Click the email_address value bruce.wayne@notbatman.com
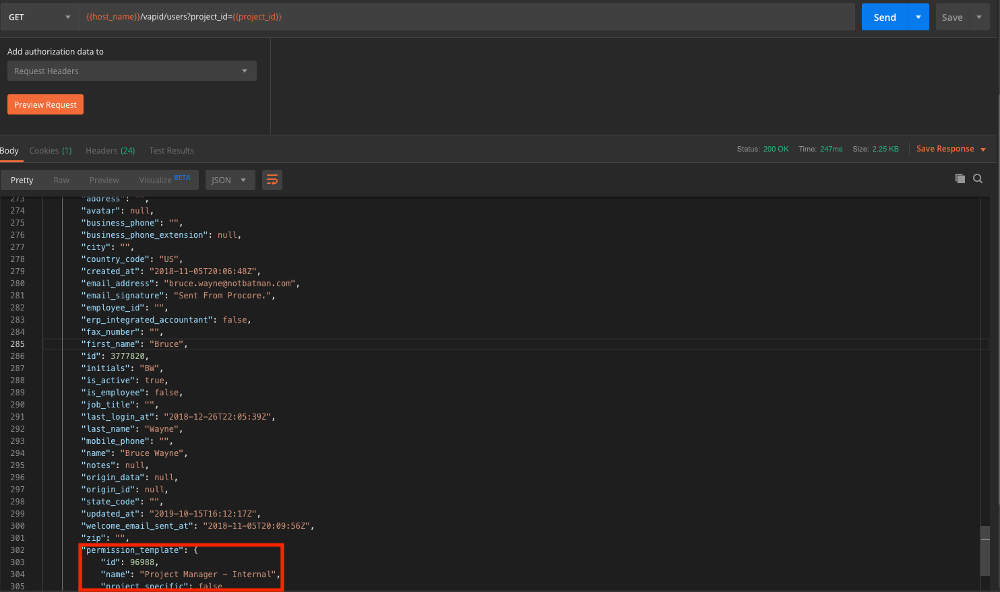This screenshot has height=592, width=1000. point(232,283)
